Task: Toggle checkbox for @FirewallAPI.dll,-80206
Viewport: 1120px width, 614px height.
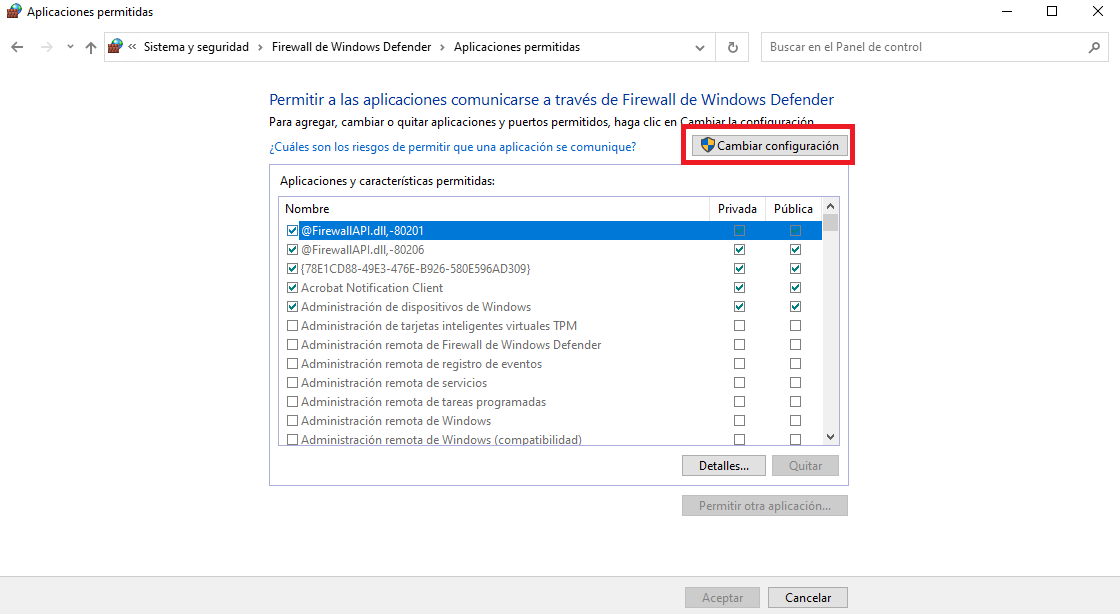Action: [x=292, y=250]
